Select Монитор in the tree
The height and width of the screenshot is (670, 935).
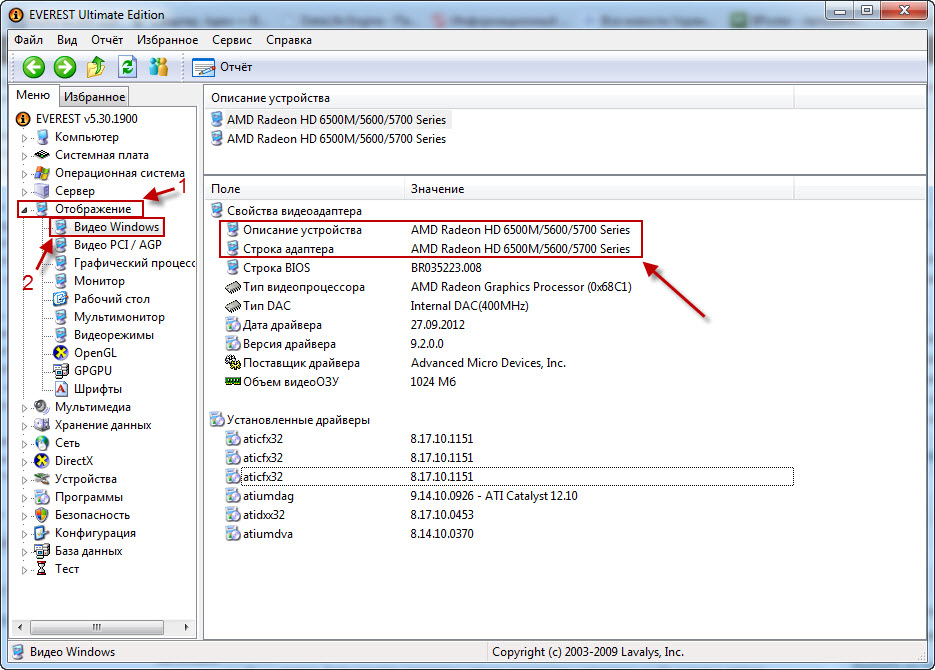(x=99, y=281)
